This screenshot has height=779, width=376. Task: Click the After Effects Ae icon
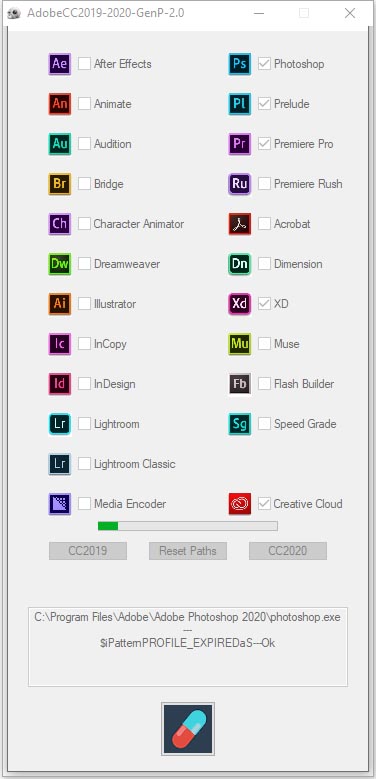click(x=60, y=64)
